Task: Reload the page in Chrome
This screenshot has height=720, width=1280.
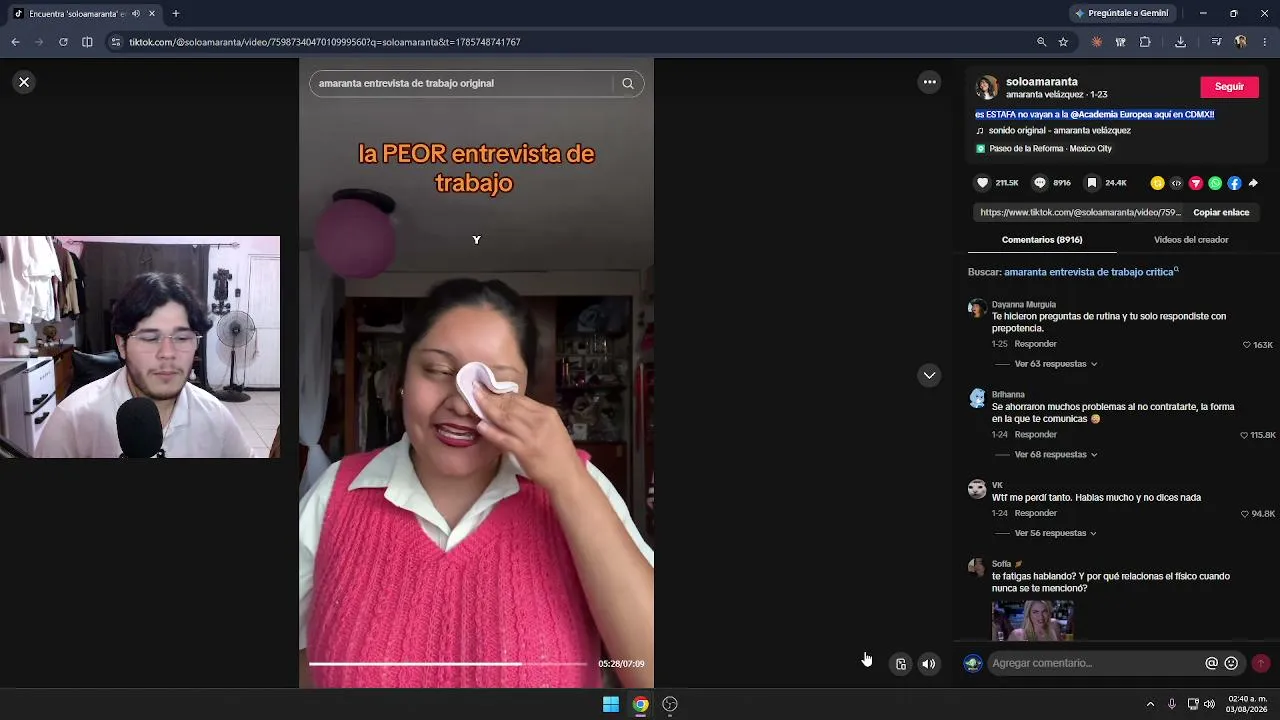Action: (x=63, y=42)
